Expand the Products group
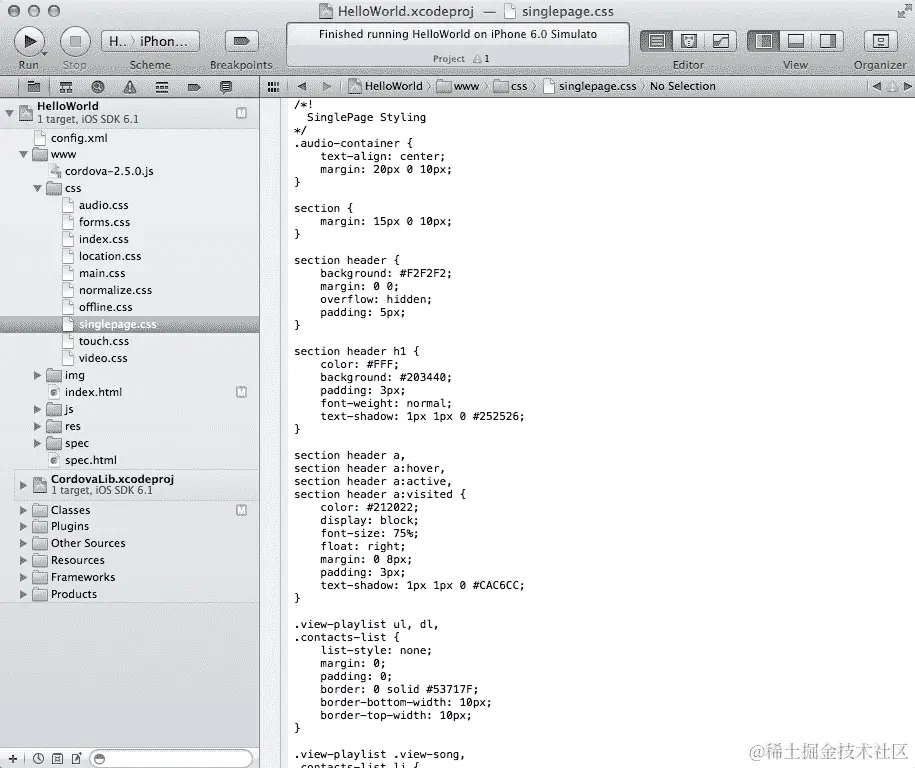The height and width of the screenshot is (768, 915). 23,594
